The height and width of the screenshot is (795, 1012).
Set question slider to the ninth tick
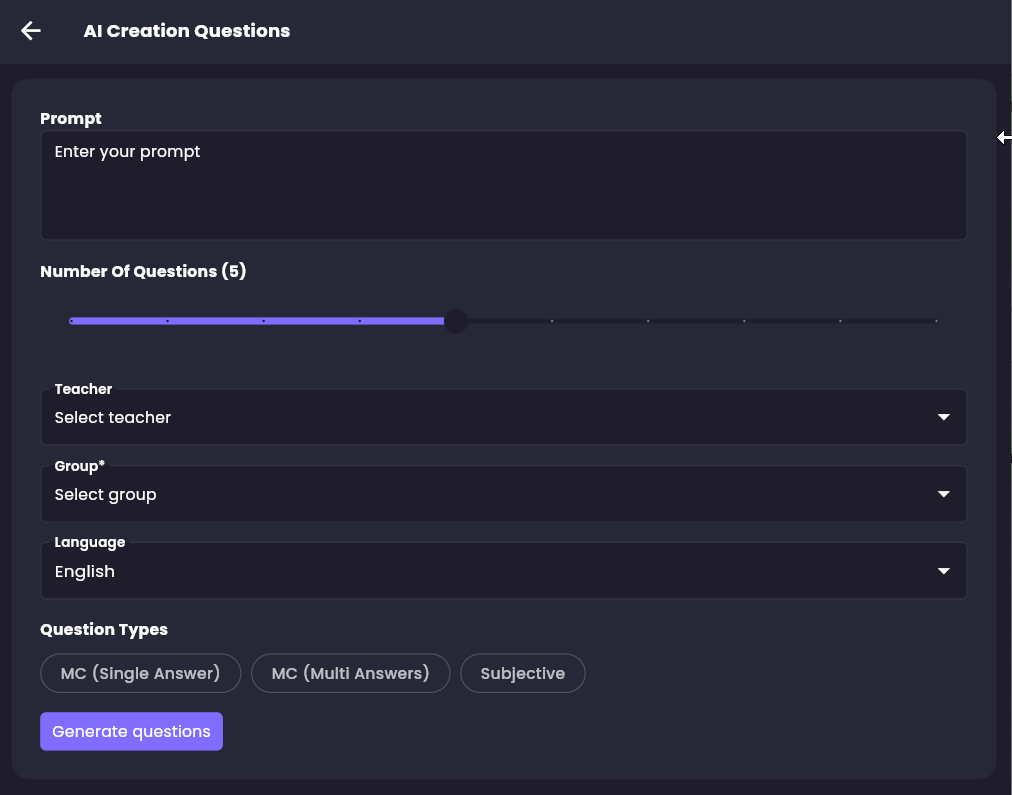[x=840, y=321]
